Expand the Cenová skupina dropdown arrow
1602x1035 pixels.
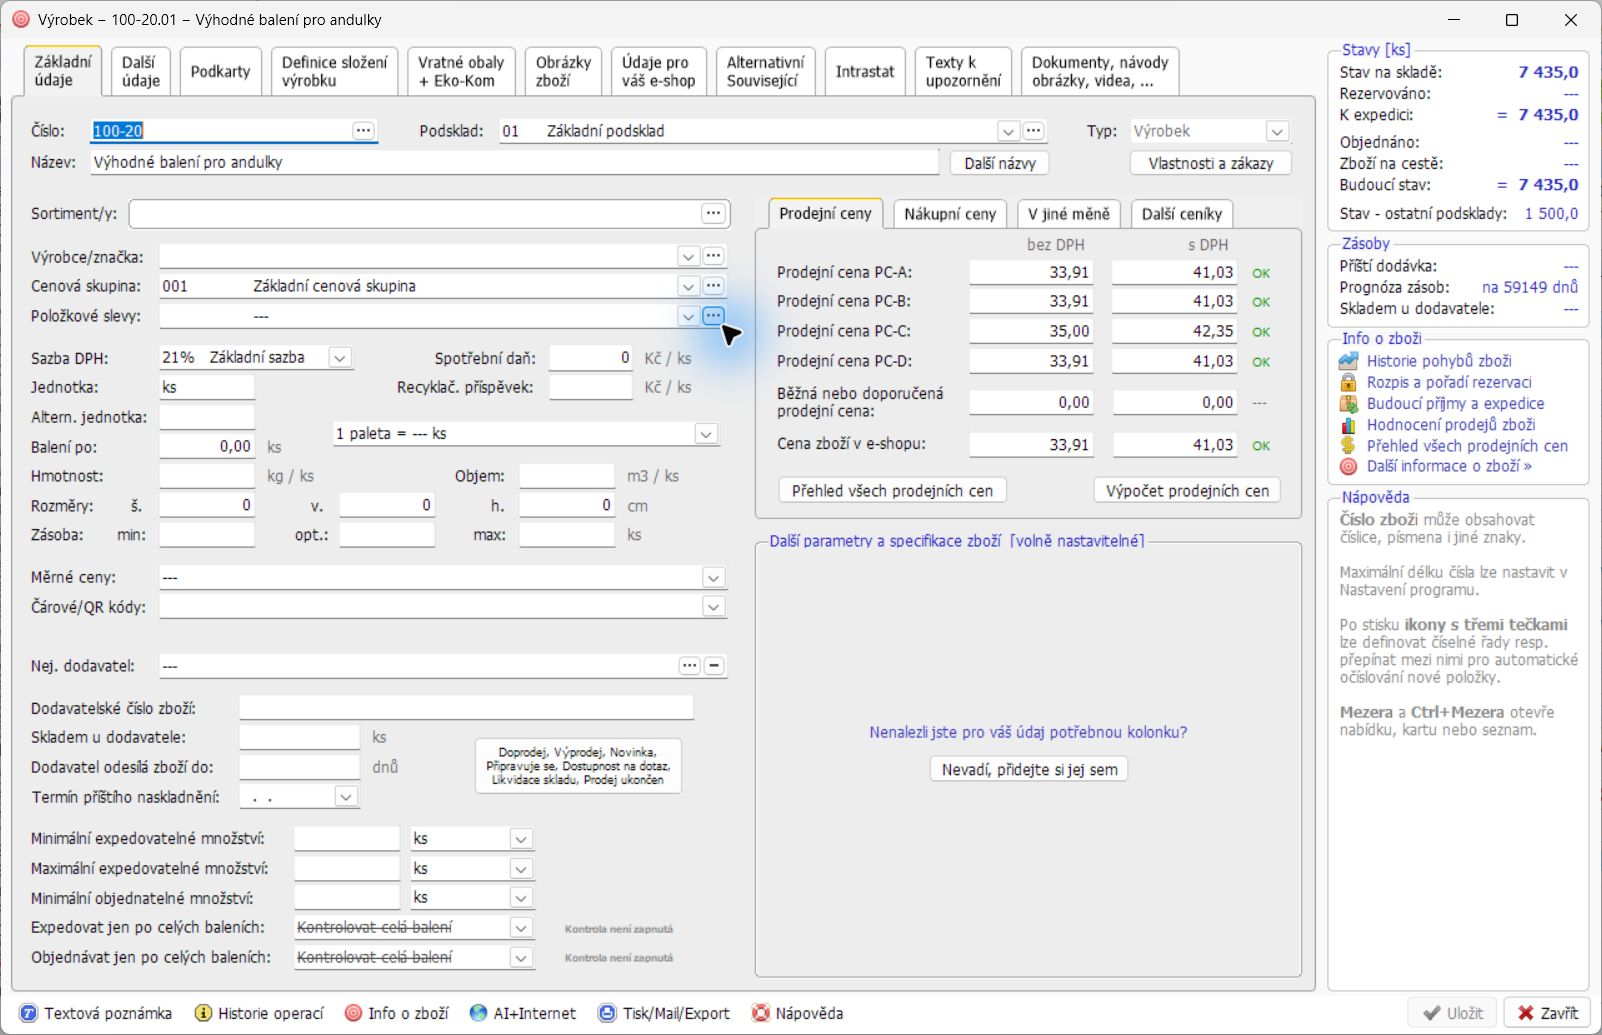click(x=688, y=286)
